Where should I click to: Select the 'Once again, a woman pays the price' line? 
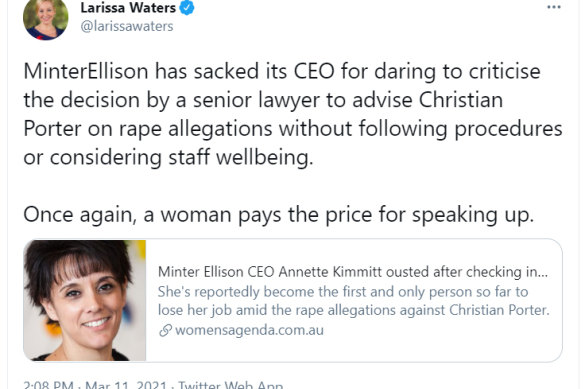279,215
